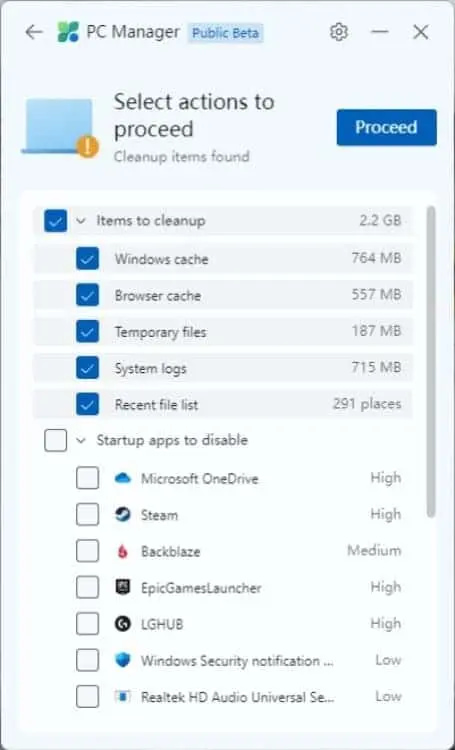Tick the Startup apps to disable checkbox
Viewport: 455px width, 750px height.
coord(55,440)
